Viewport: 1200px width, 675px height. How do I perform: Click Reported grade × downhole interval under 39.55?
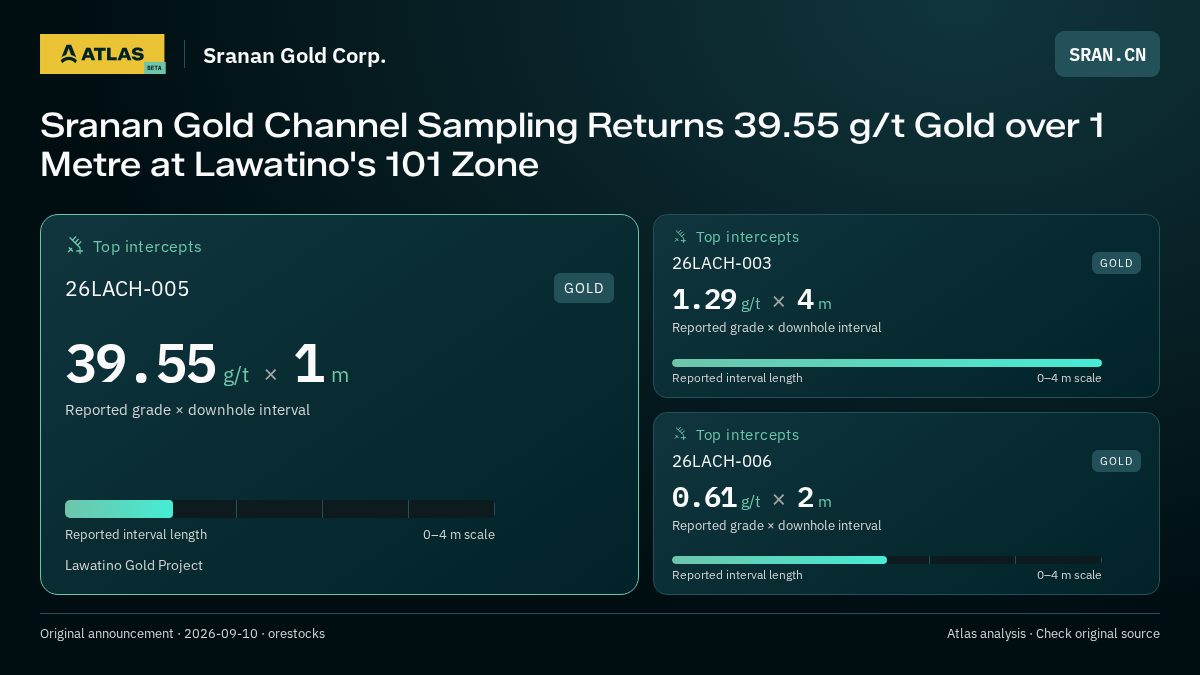pyautogui.click(x=187, y=410)
